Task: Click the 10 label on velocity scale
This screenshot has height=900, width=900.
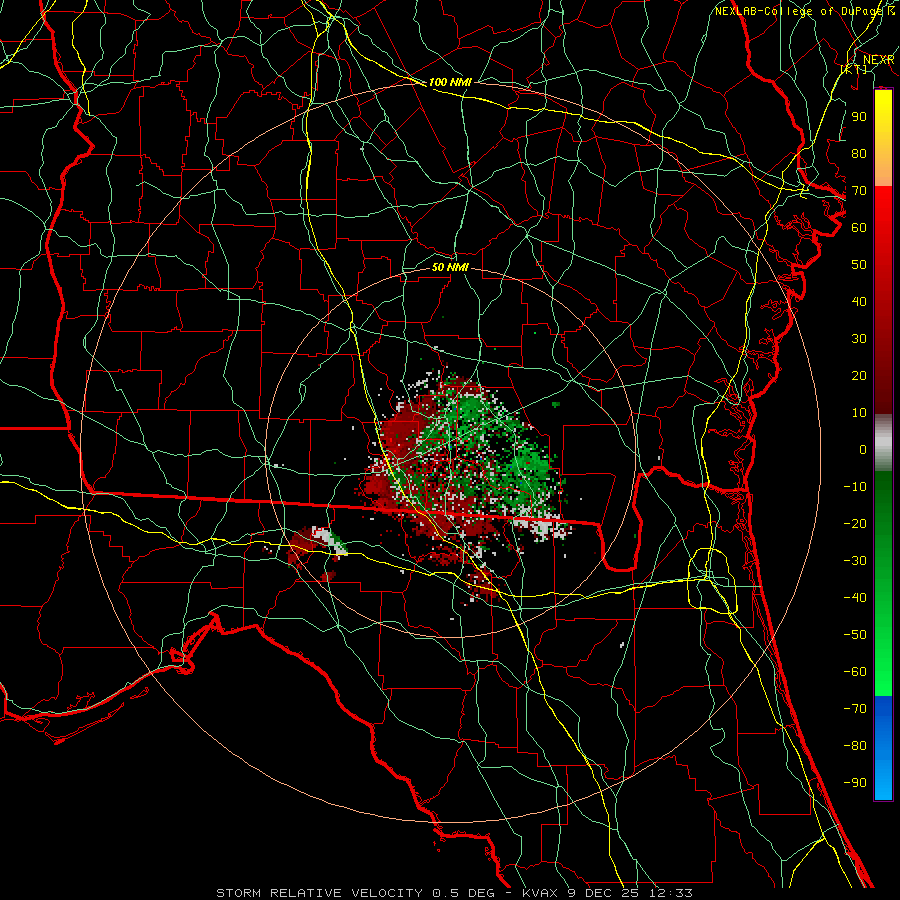Action: [x=859, y=413]
